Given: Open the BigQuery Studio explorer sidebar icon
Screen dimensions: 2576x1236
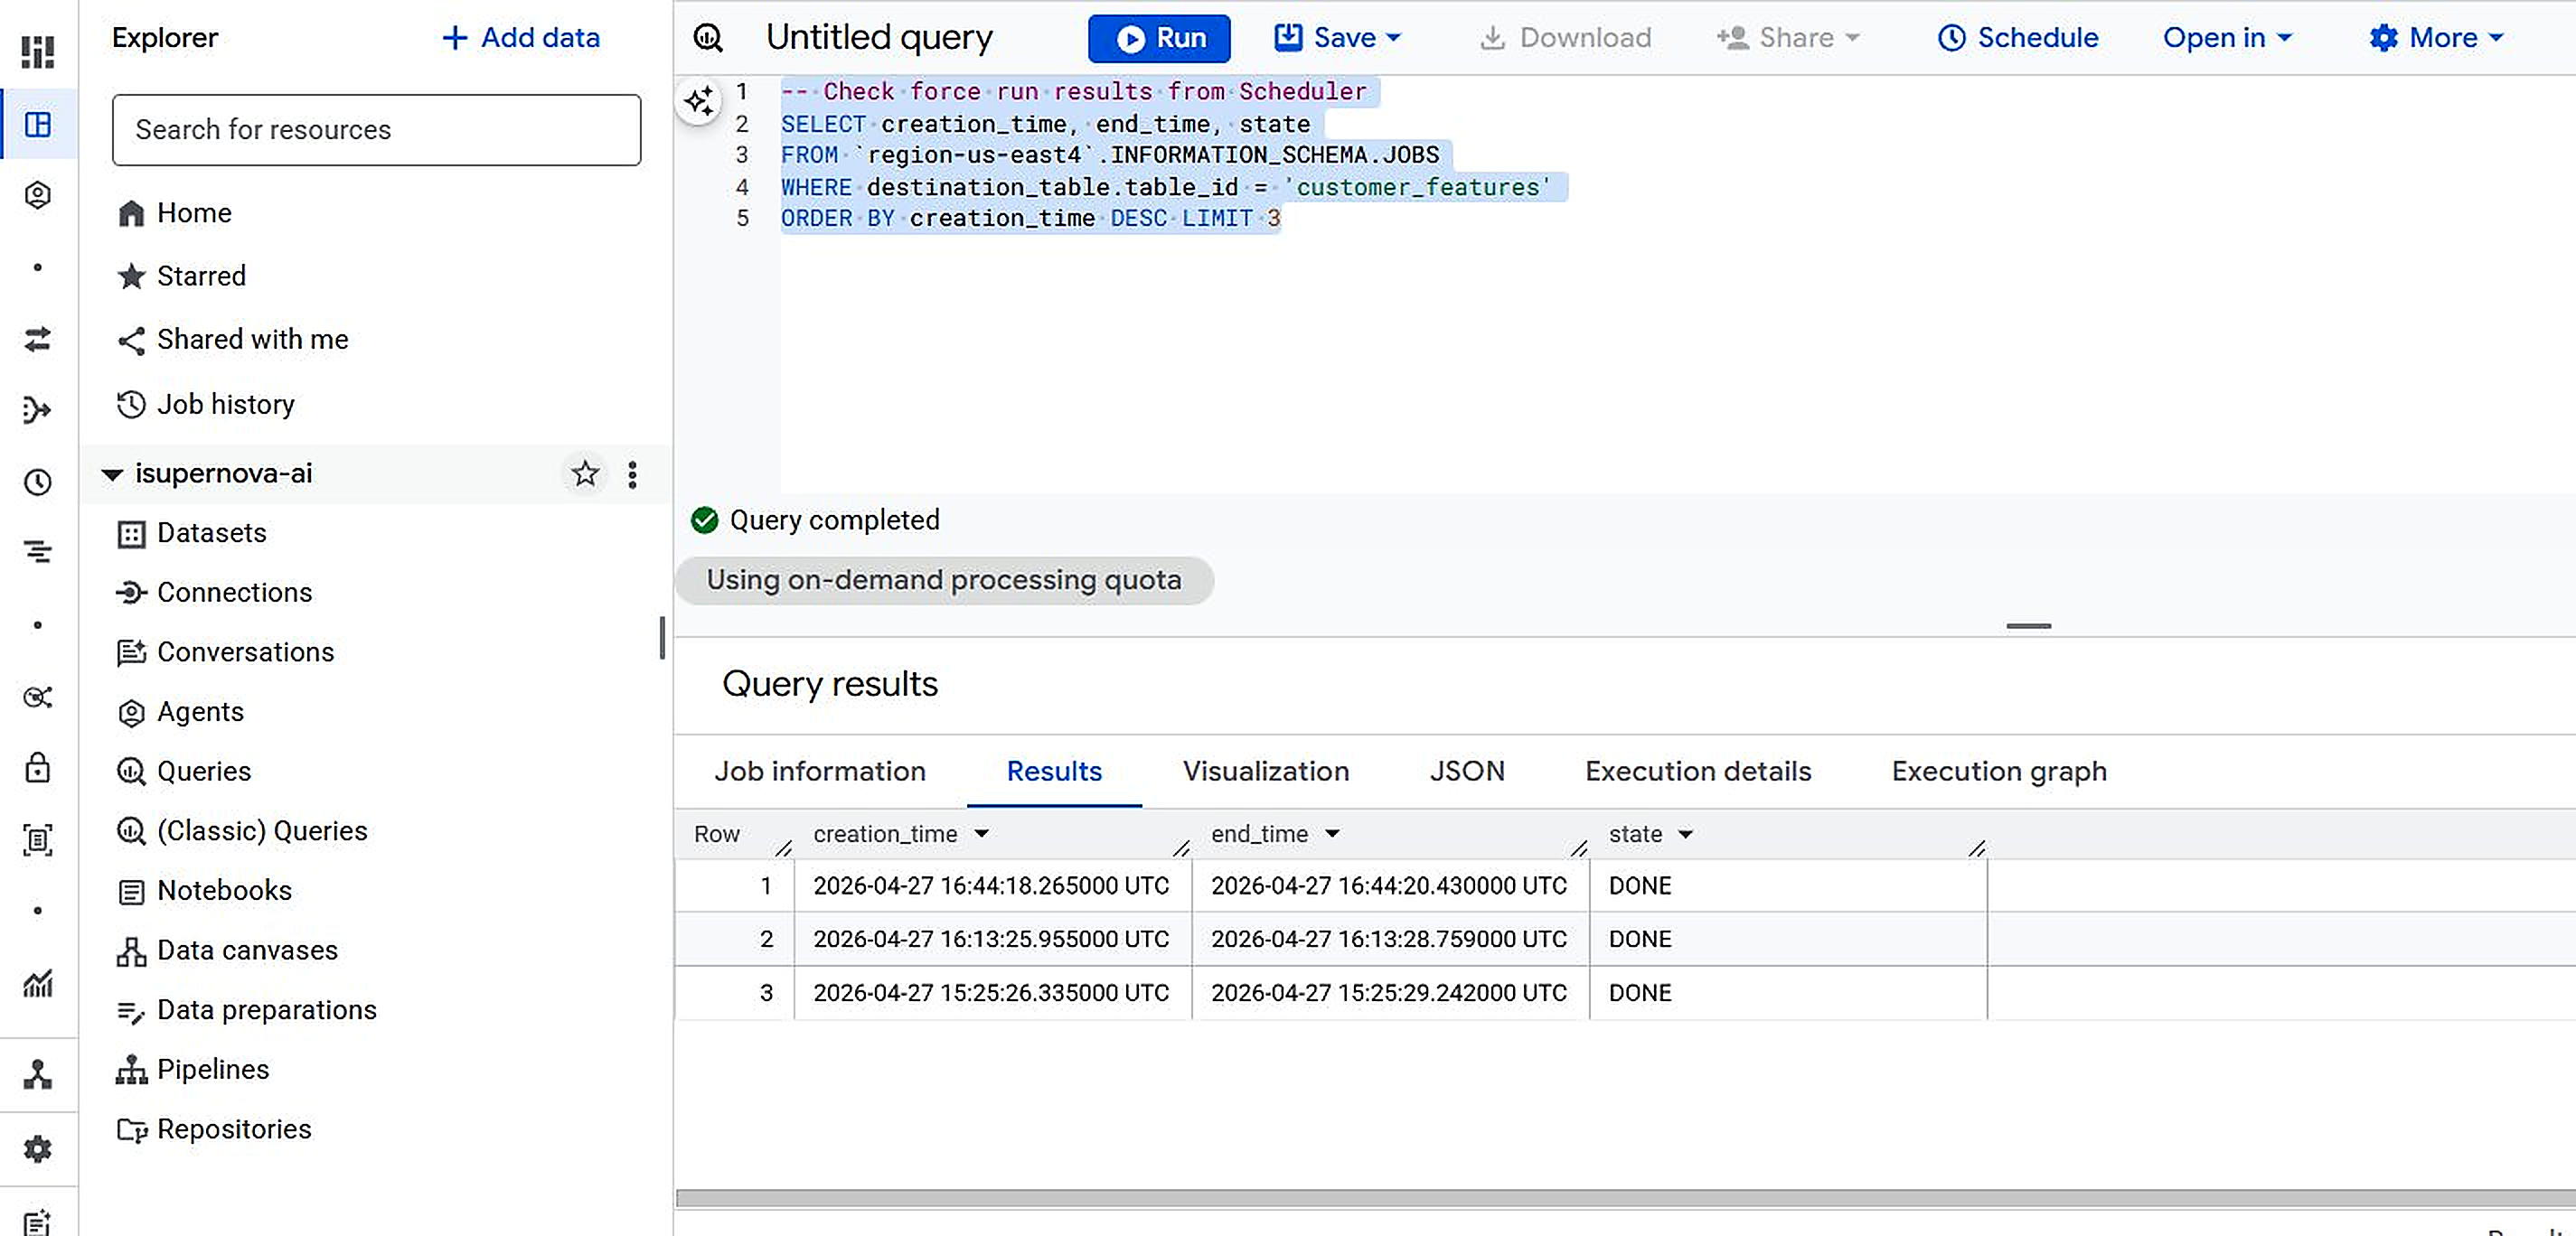Looking at the screenshot, I should [38, 124].
